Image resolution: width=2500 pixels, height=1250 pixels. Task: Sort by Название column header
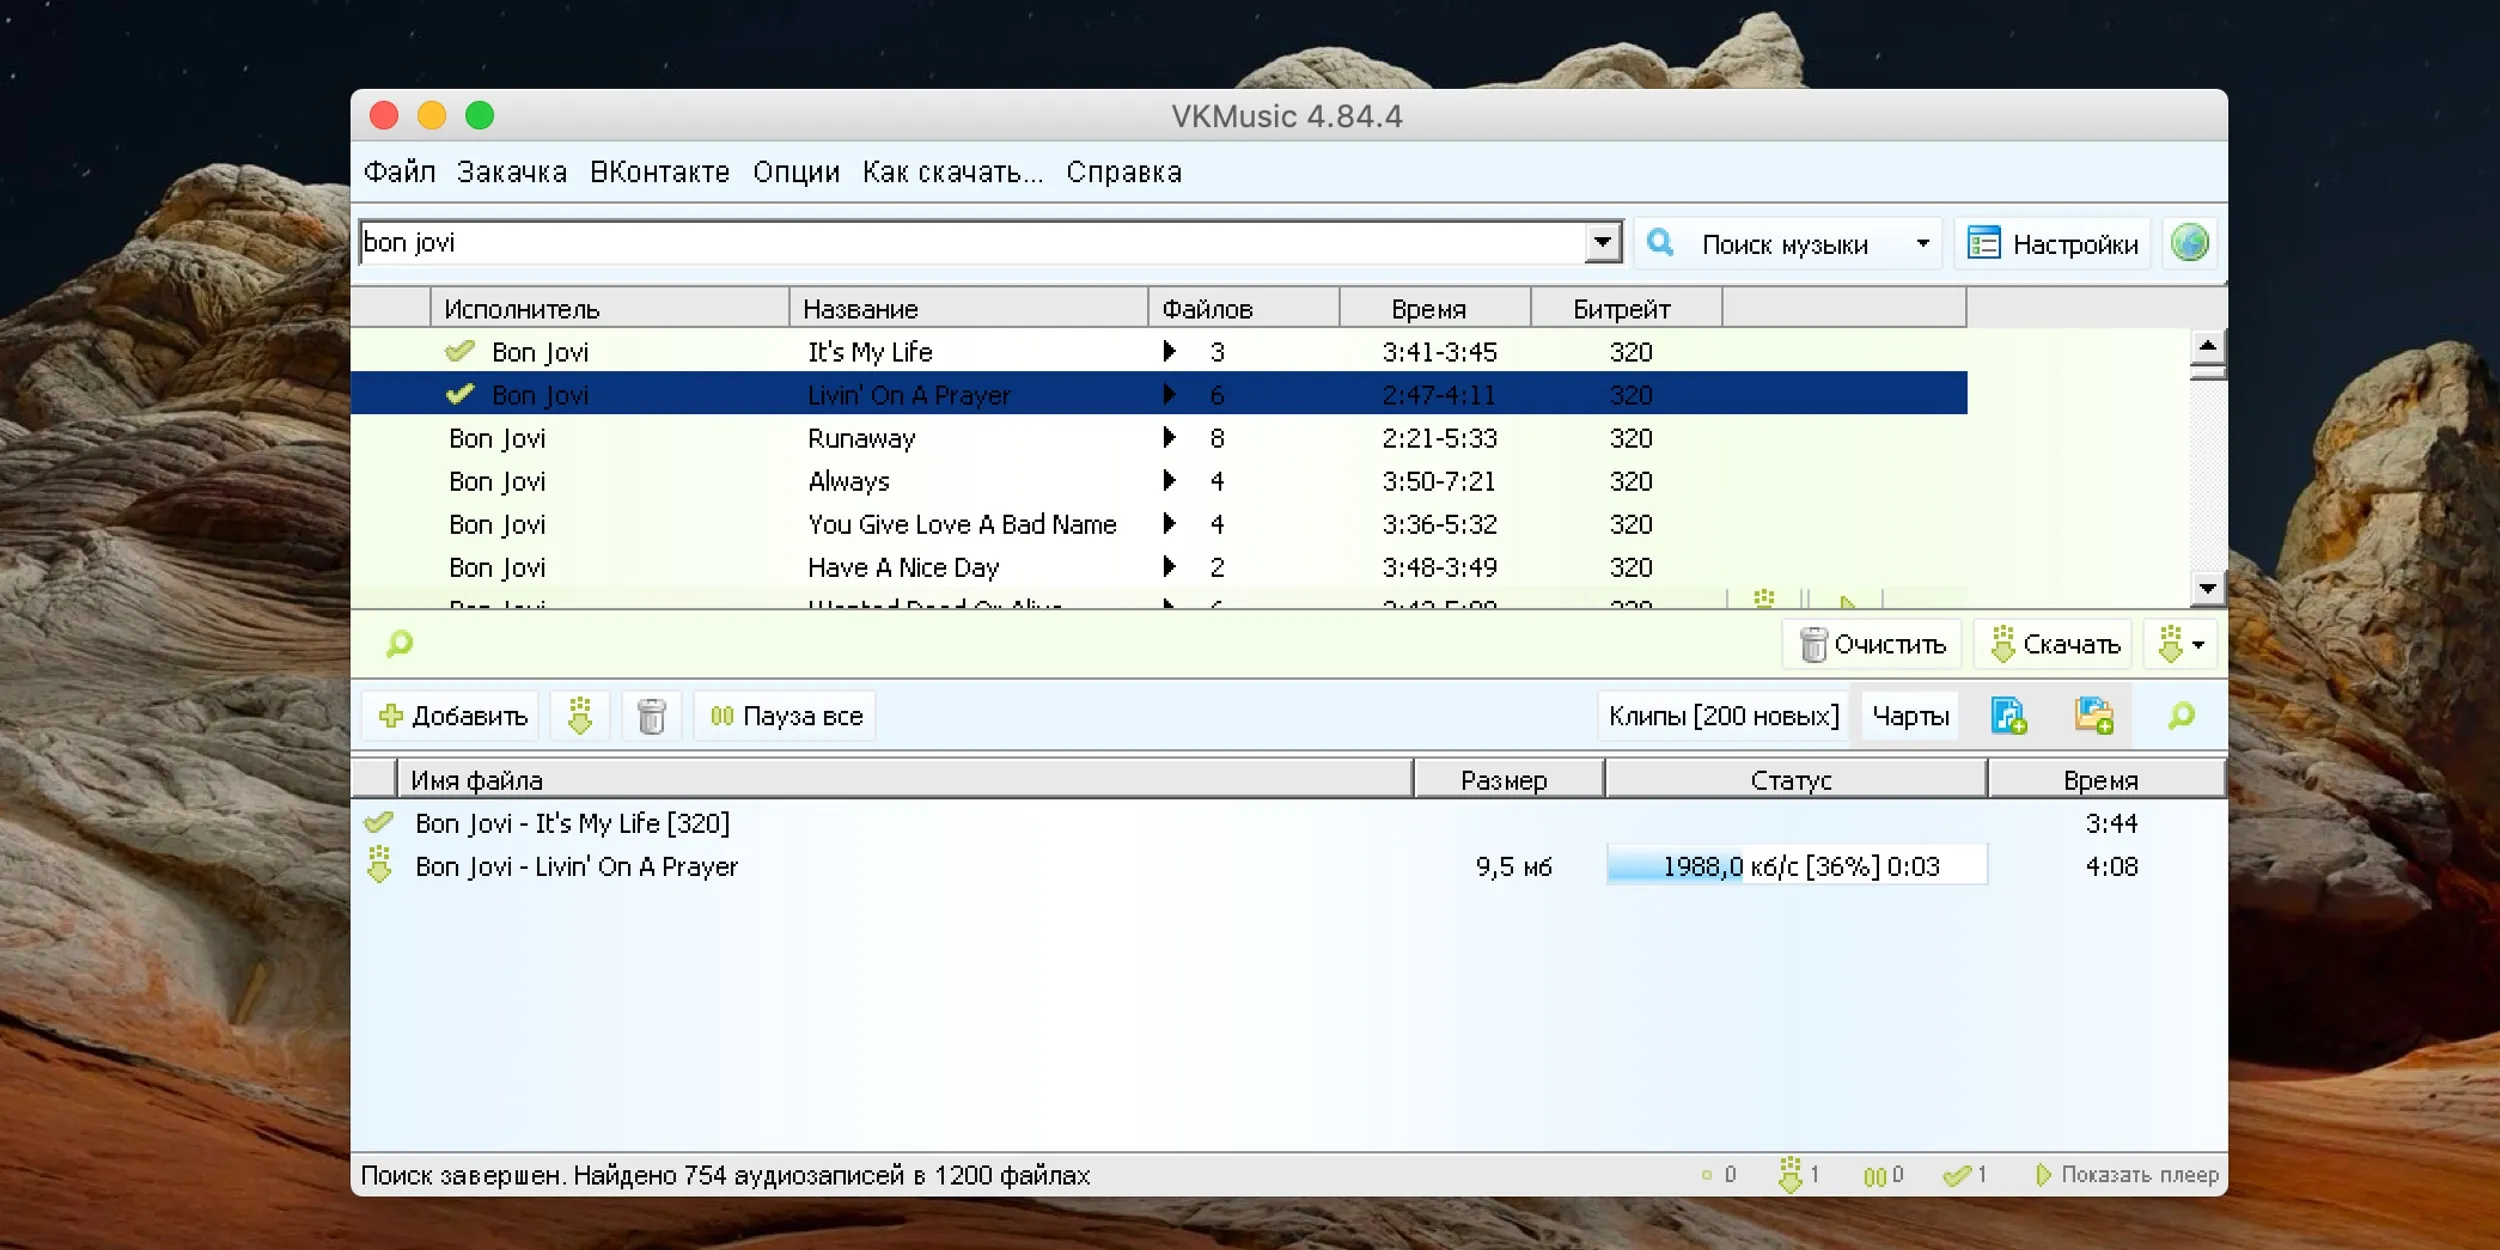tap(968, 308)
